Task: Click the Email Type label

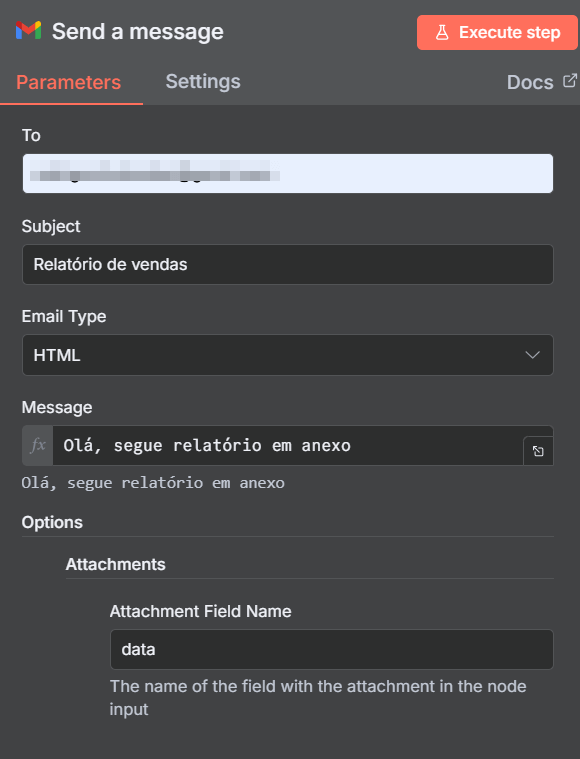Action: 64,317
